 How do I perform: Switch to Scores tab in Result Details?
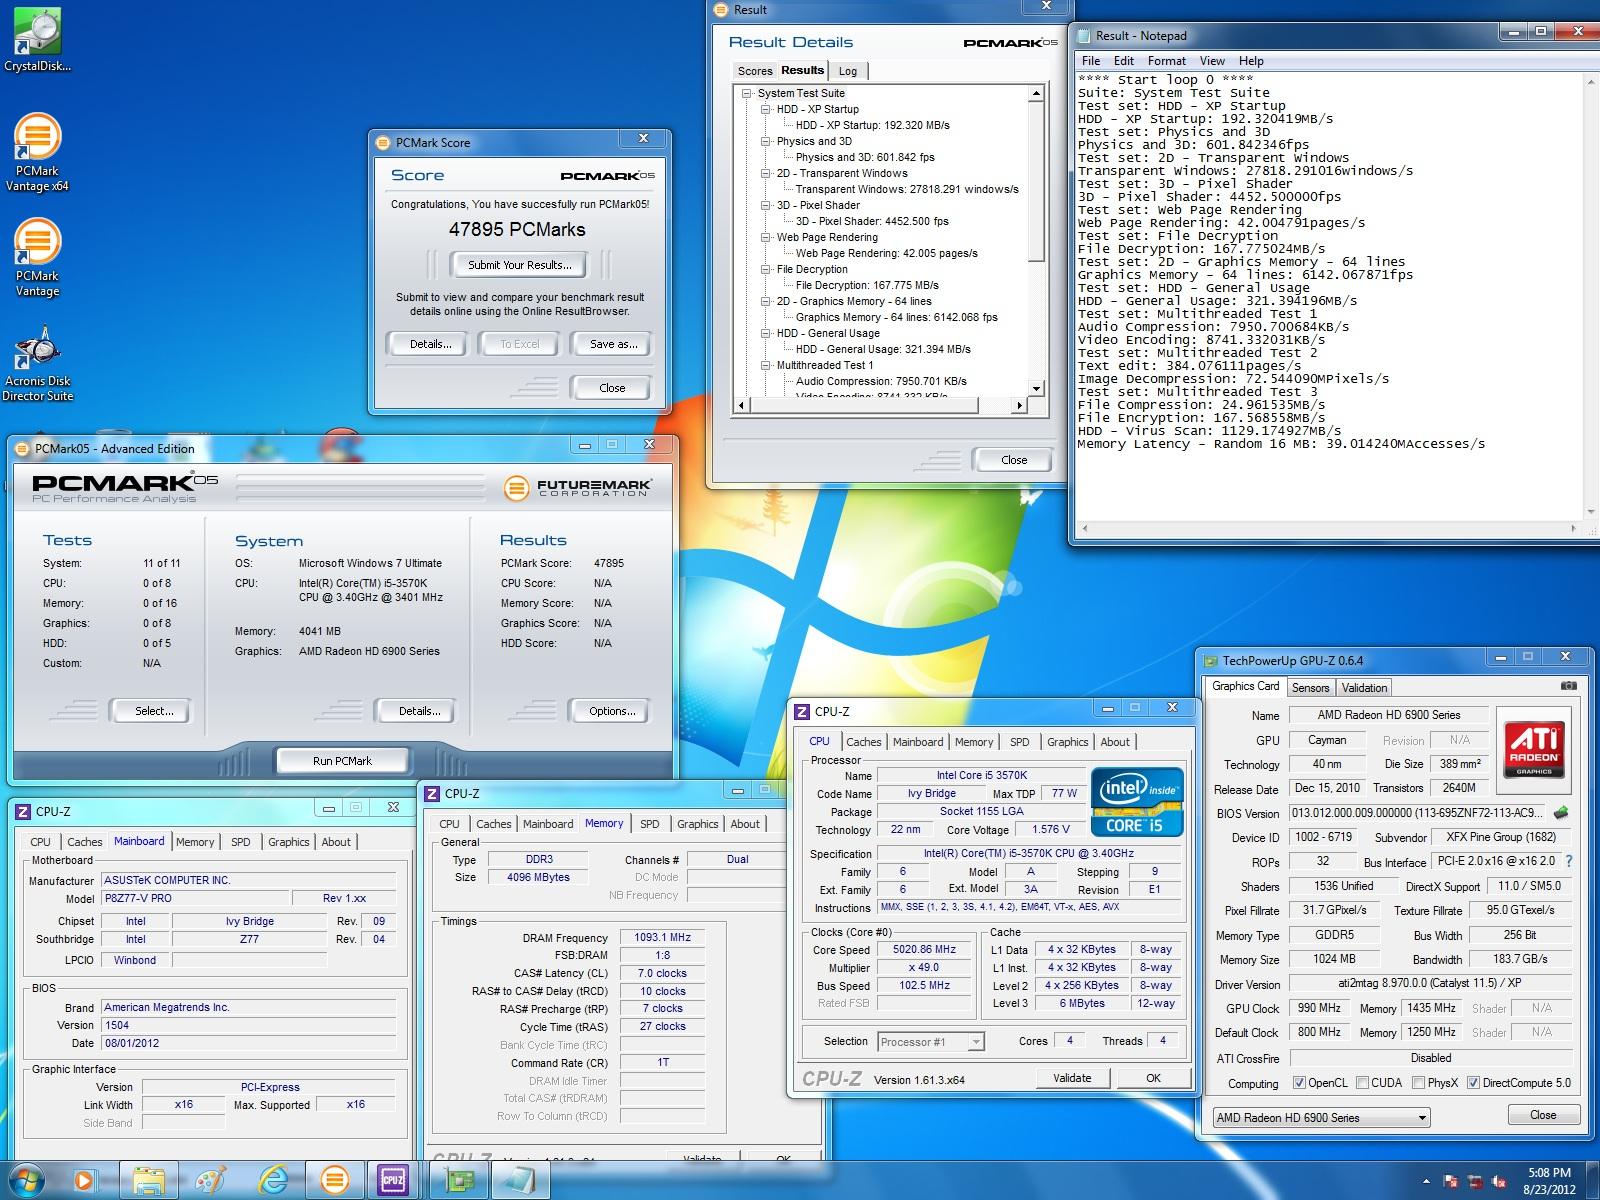(x=755, y=71)
